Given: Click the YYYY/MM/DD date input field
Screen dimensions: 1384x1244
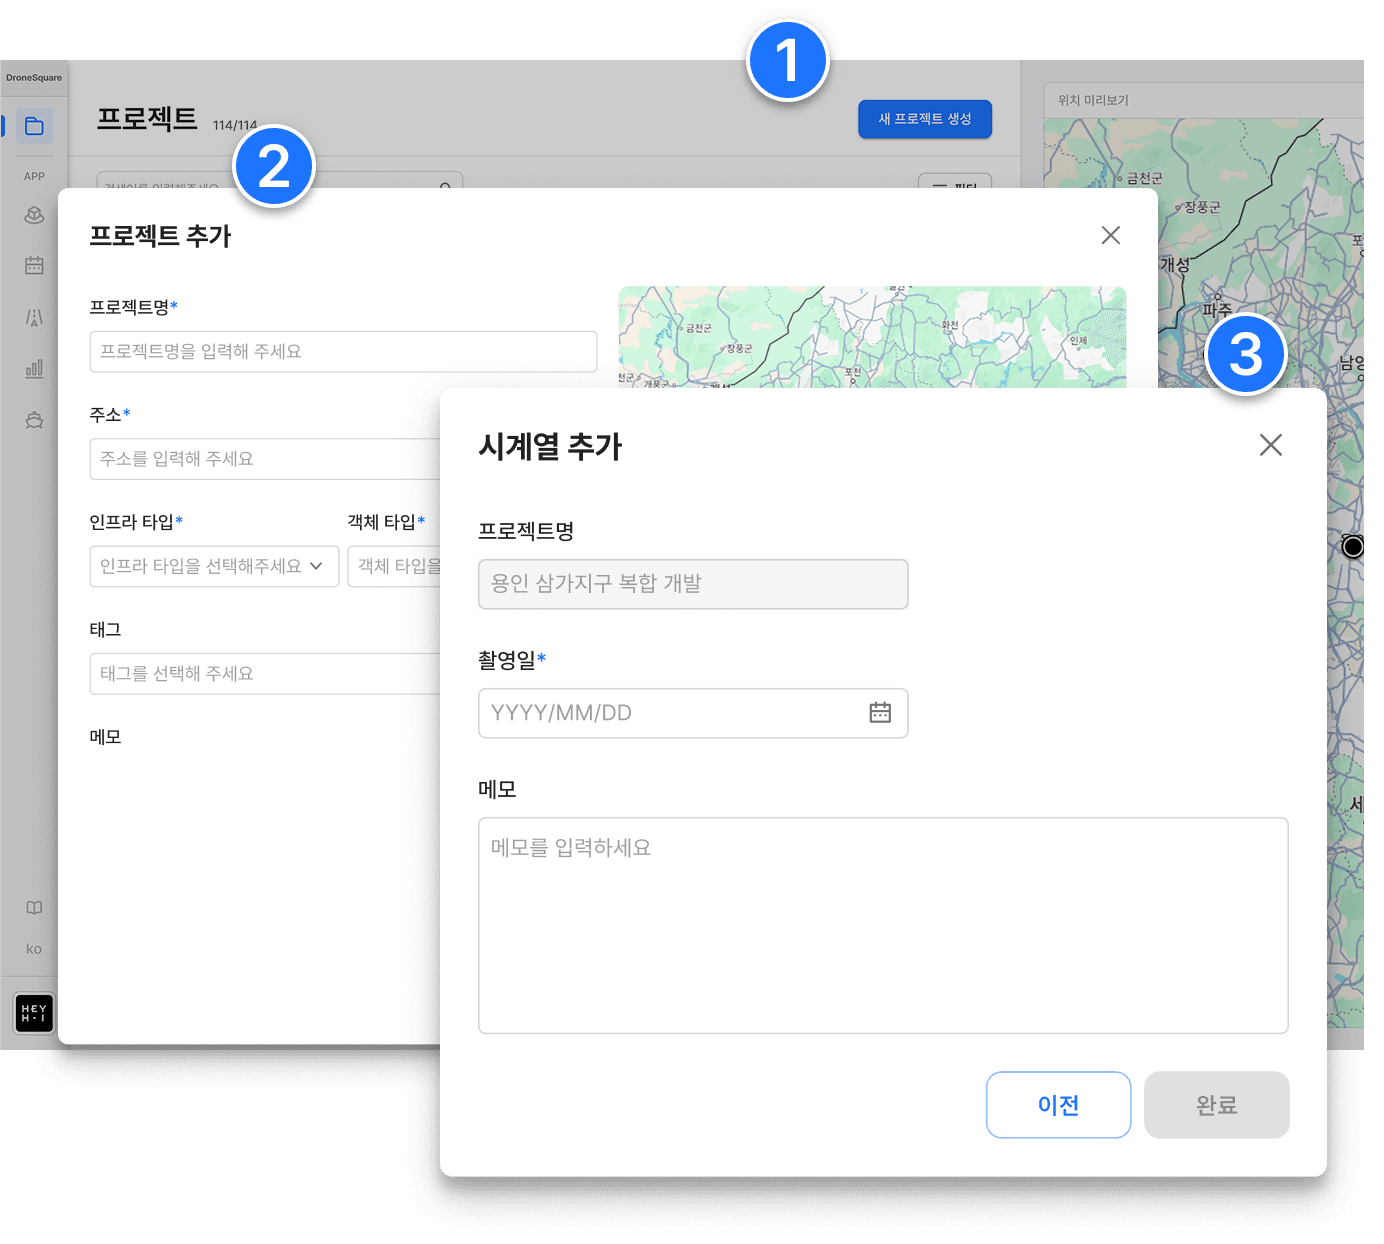Looking at the screenshot, I should (x=670, y=712).
